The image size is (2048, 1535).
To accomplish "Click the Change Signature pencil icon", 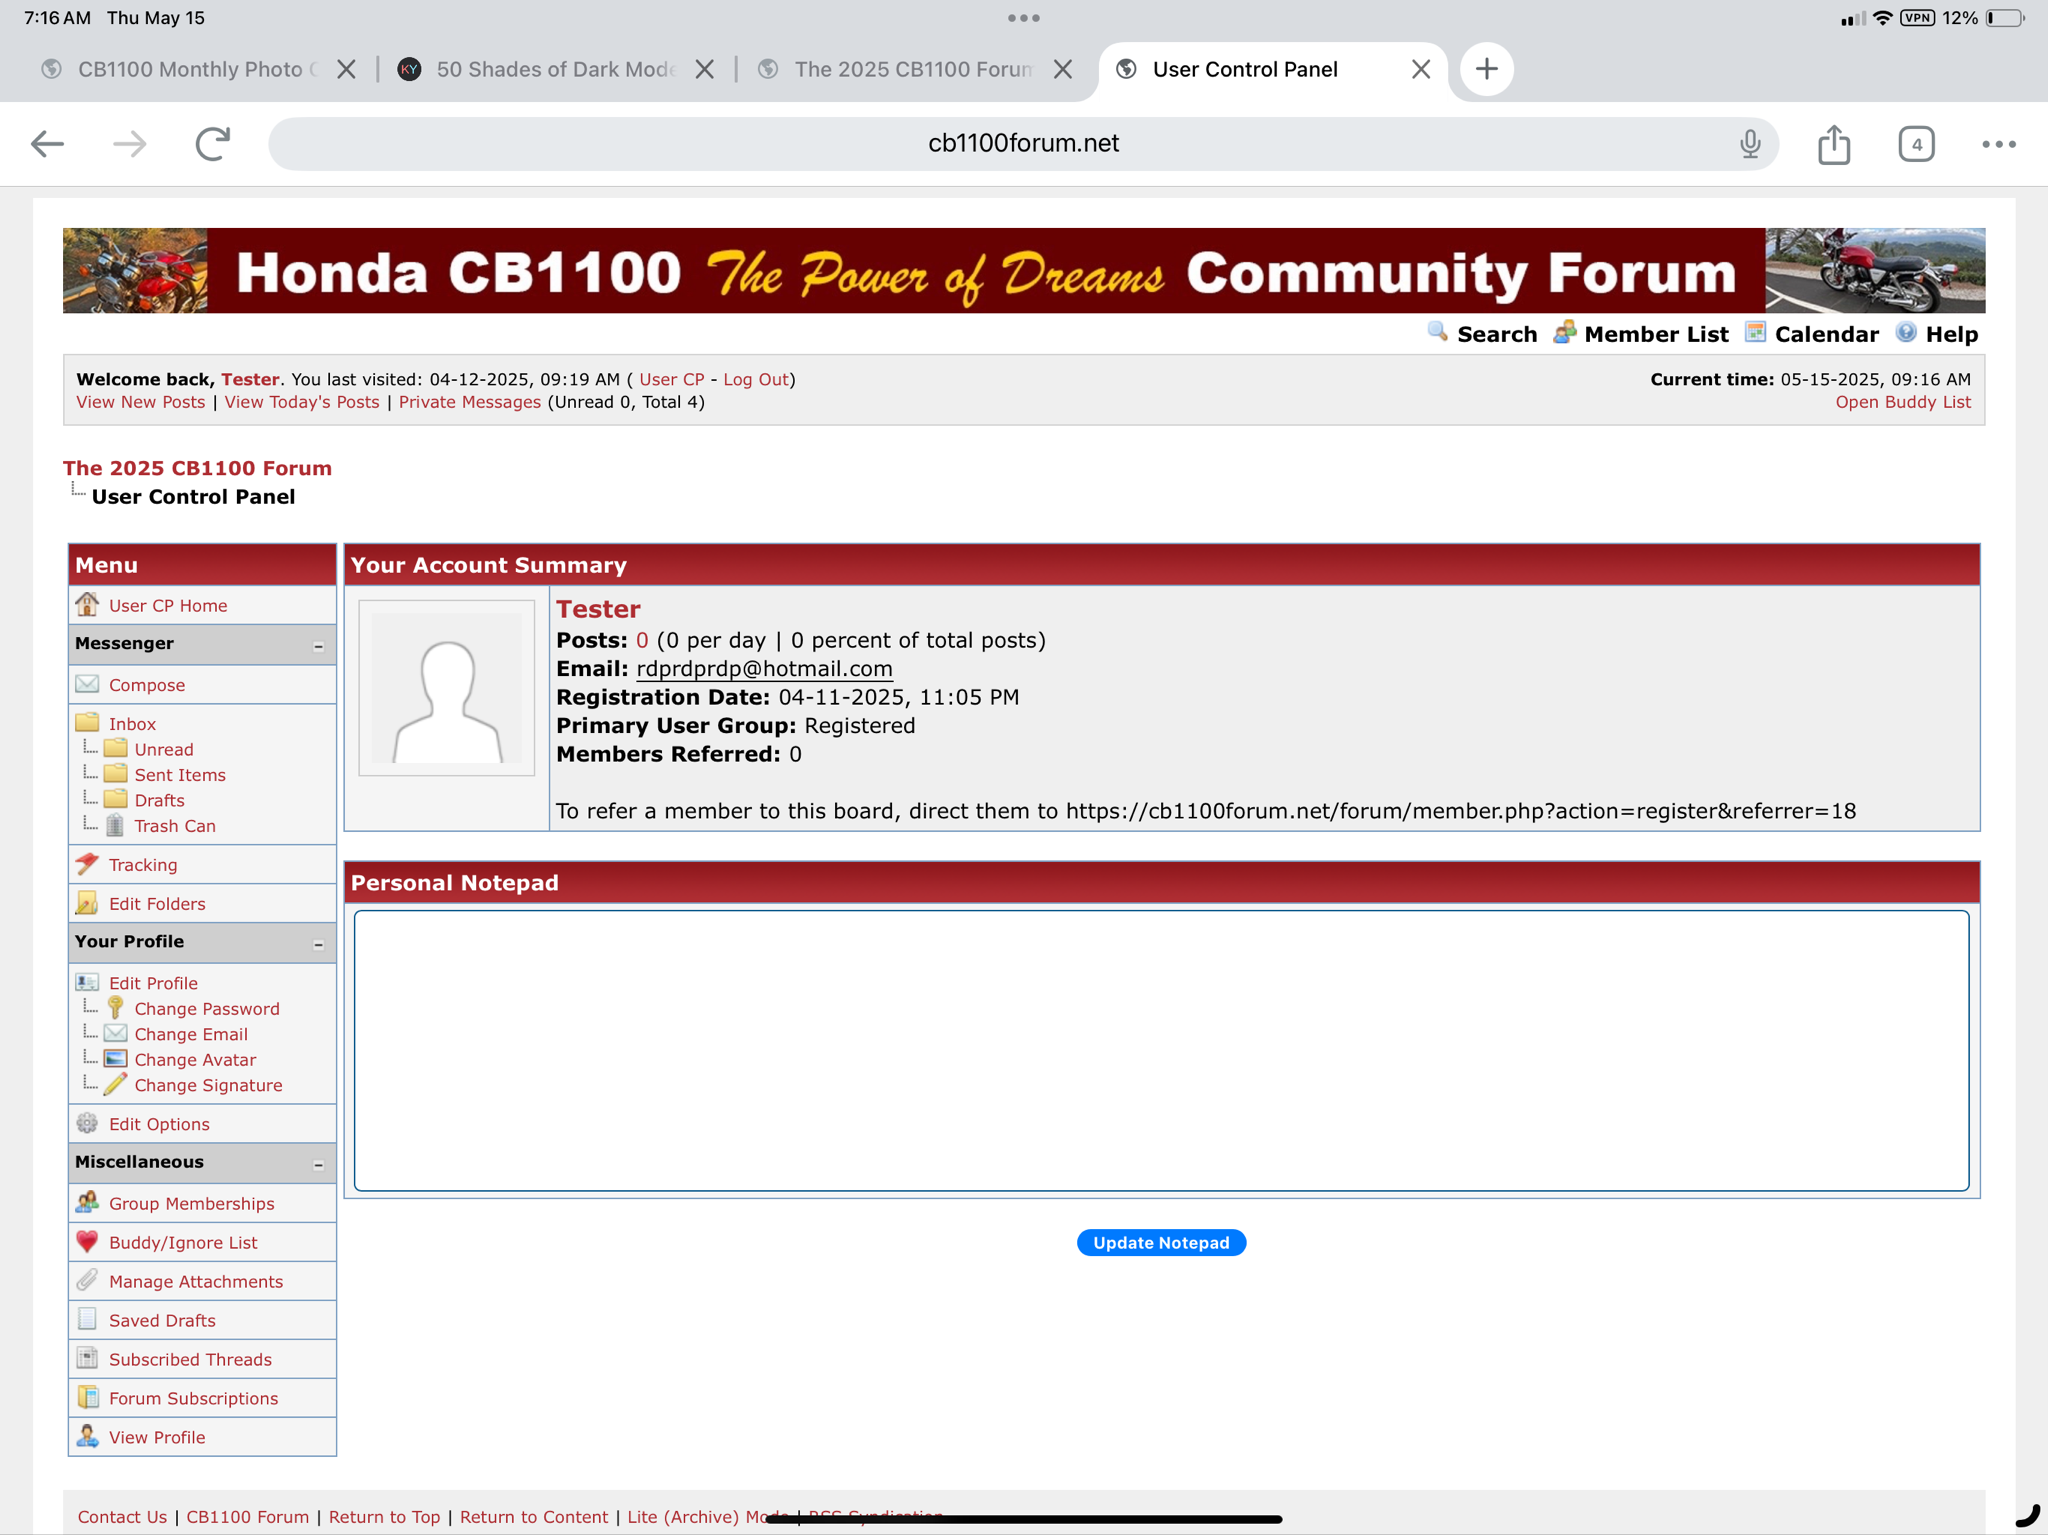I will point(115,1084).
